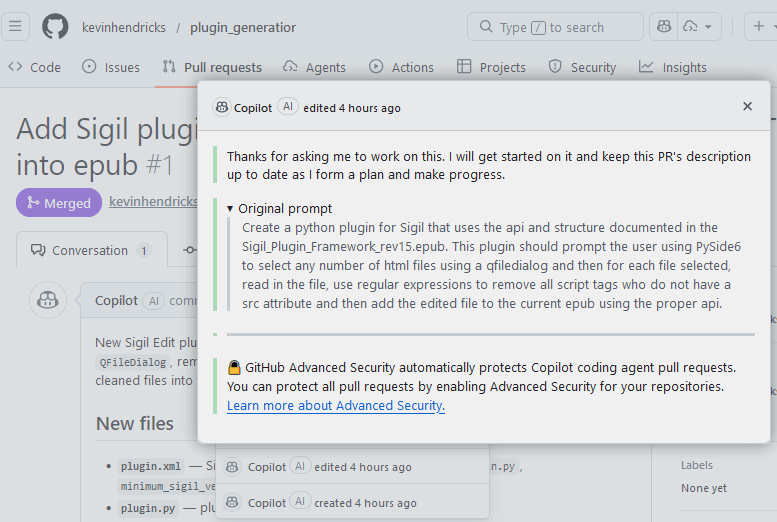Focus the Type to search field

(555, 27)
